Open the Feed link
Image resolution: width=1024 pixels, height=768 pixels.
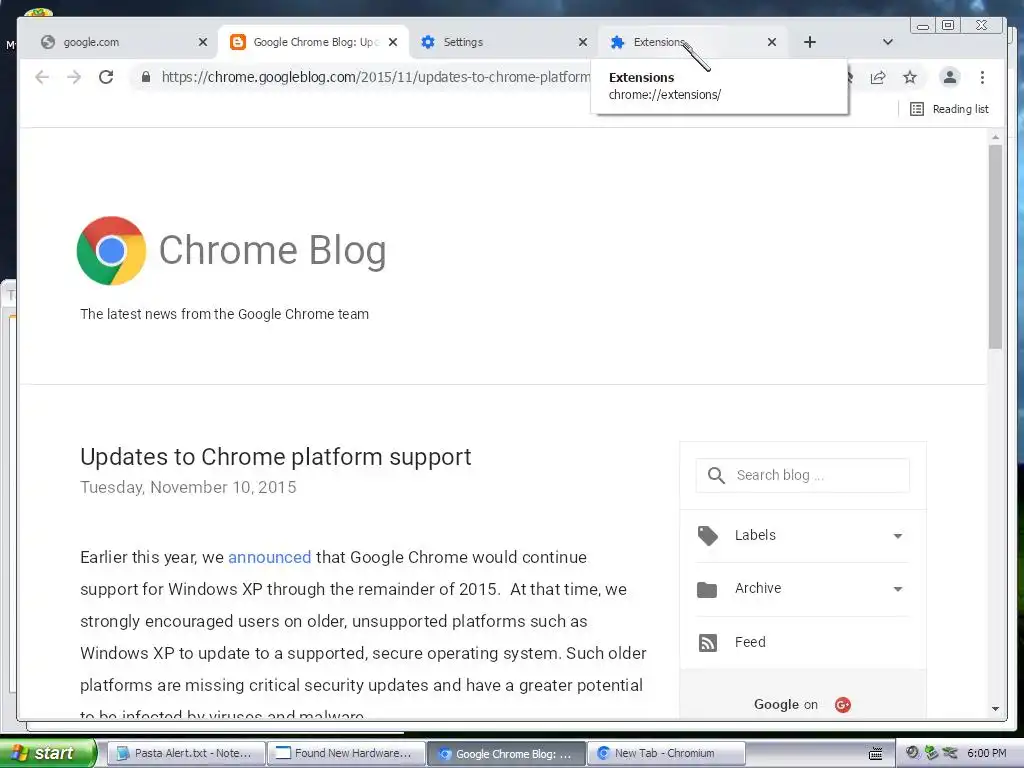point(750,642)
